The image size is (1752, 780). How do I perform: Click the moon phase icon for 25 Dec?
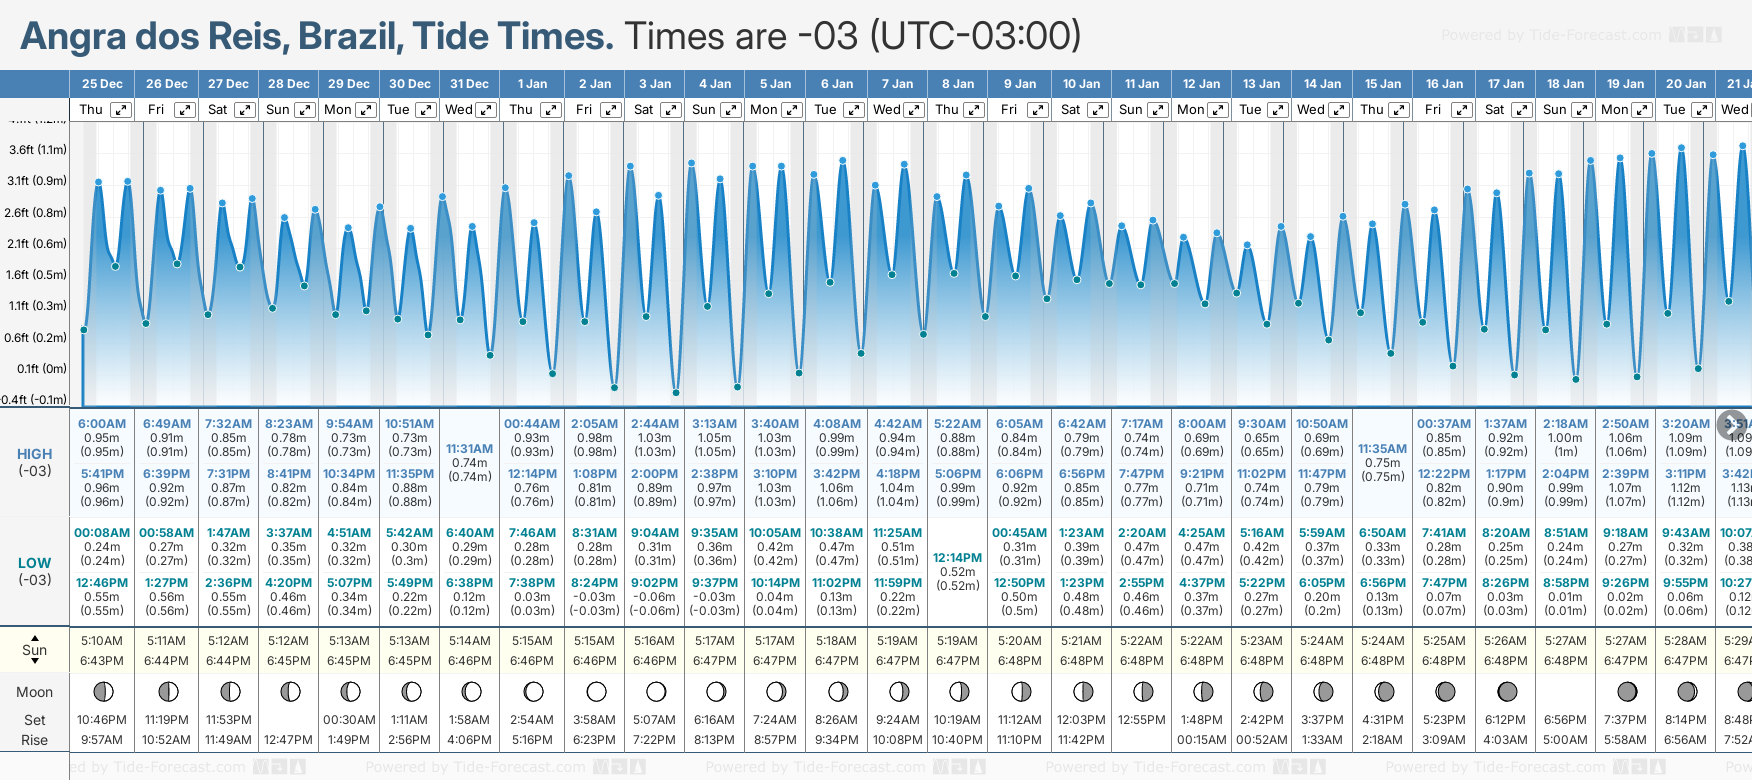[x=102, y=691]
